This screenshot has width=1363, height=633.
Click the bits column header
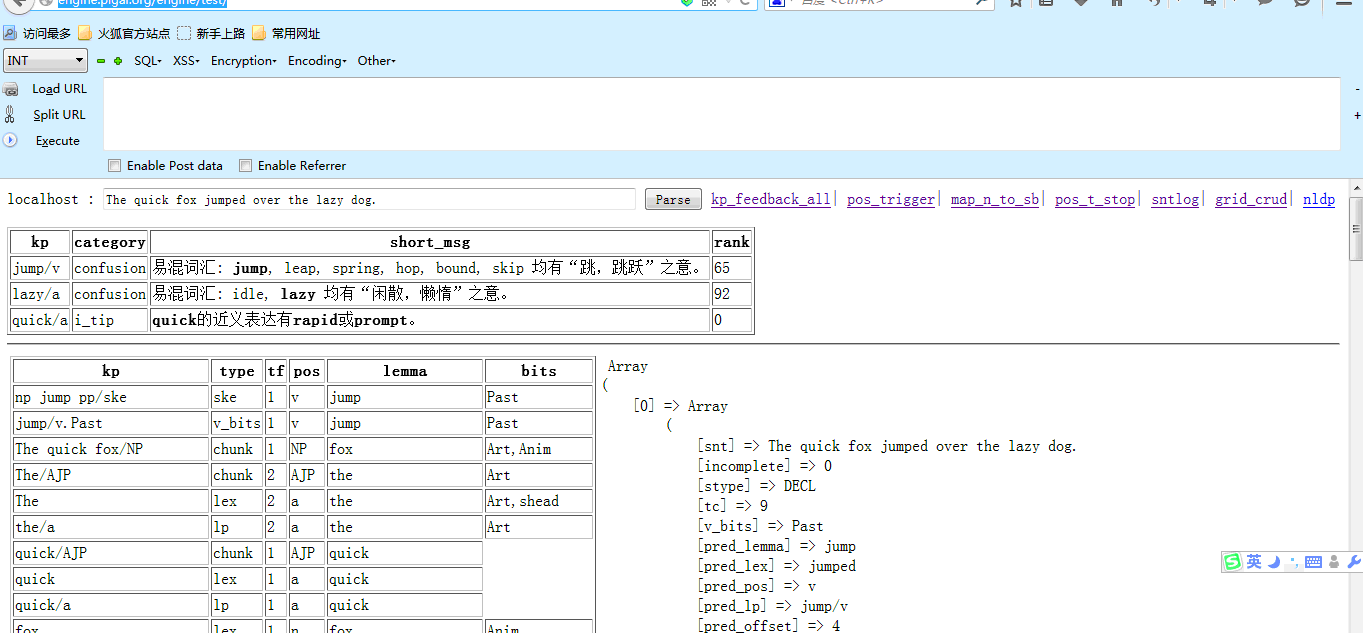[x=539, y=371]
